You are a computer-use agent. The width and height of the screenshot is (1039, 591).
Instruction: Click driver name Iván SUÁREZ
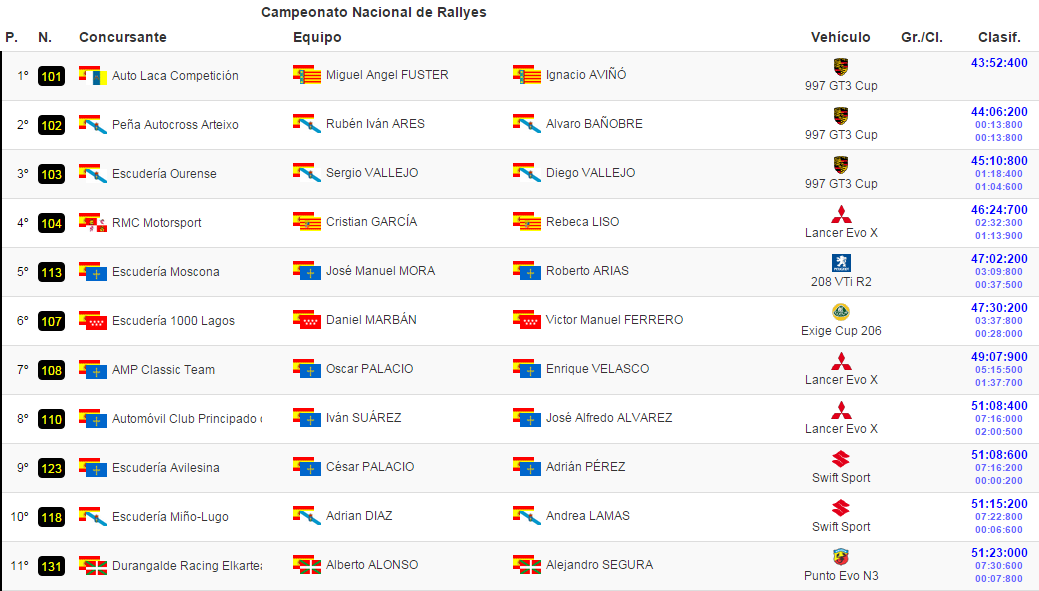(x=364, y=418)
